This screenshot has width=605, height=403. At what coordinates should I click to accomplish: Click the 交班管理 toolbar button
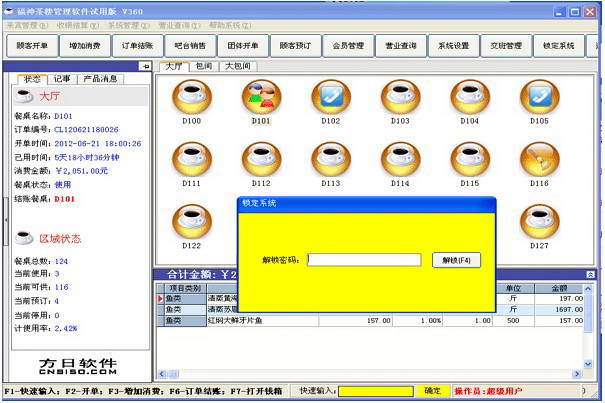click(506, 46)
